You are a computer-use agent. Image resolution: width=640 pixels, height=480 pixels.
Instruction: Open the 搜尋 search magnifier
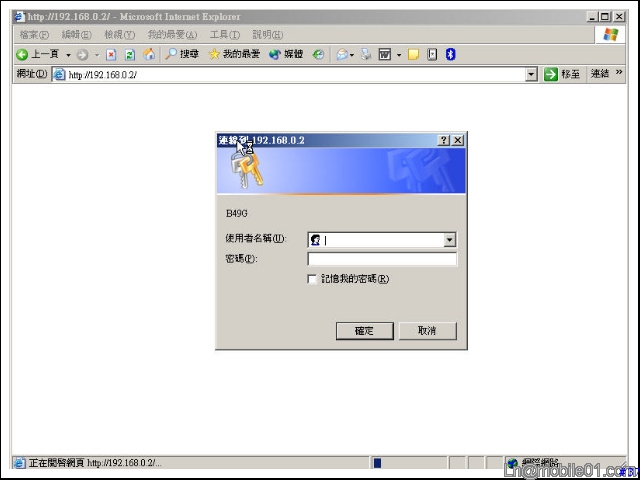[x=182, y=54]
